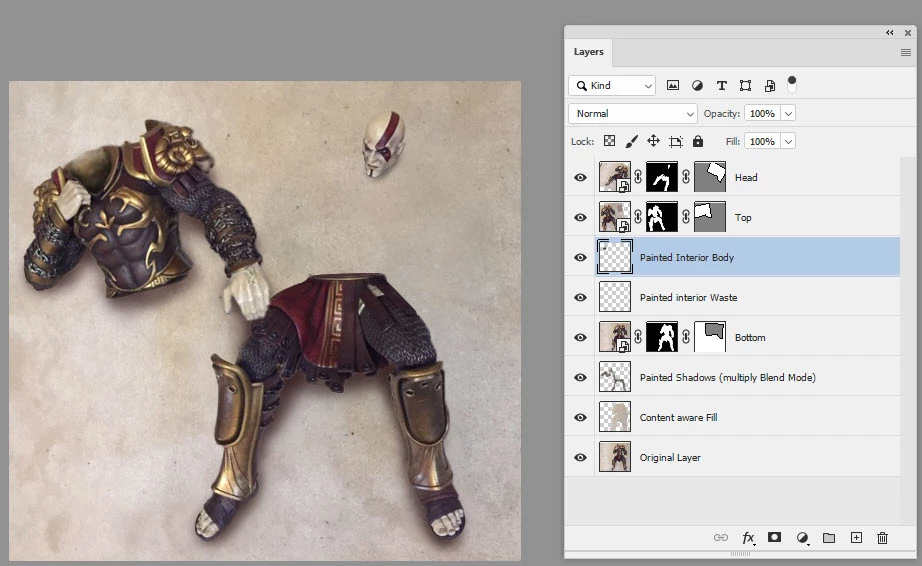
Task: Click the lock transparent pixels icon
Action: pyautogui.click(x=609, y=142)
